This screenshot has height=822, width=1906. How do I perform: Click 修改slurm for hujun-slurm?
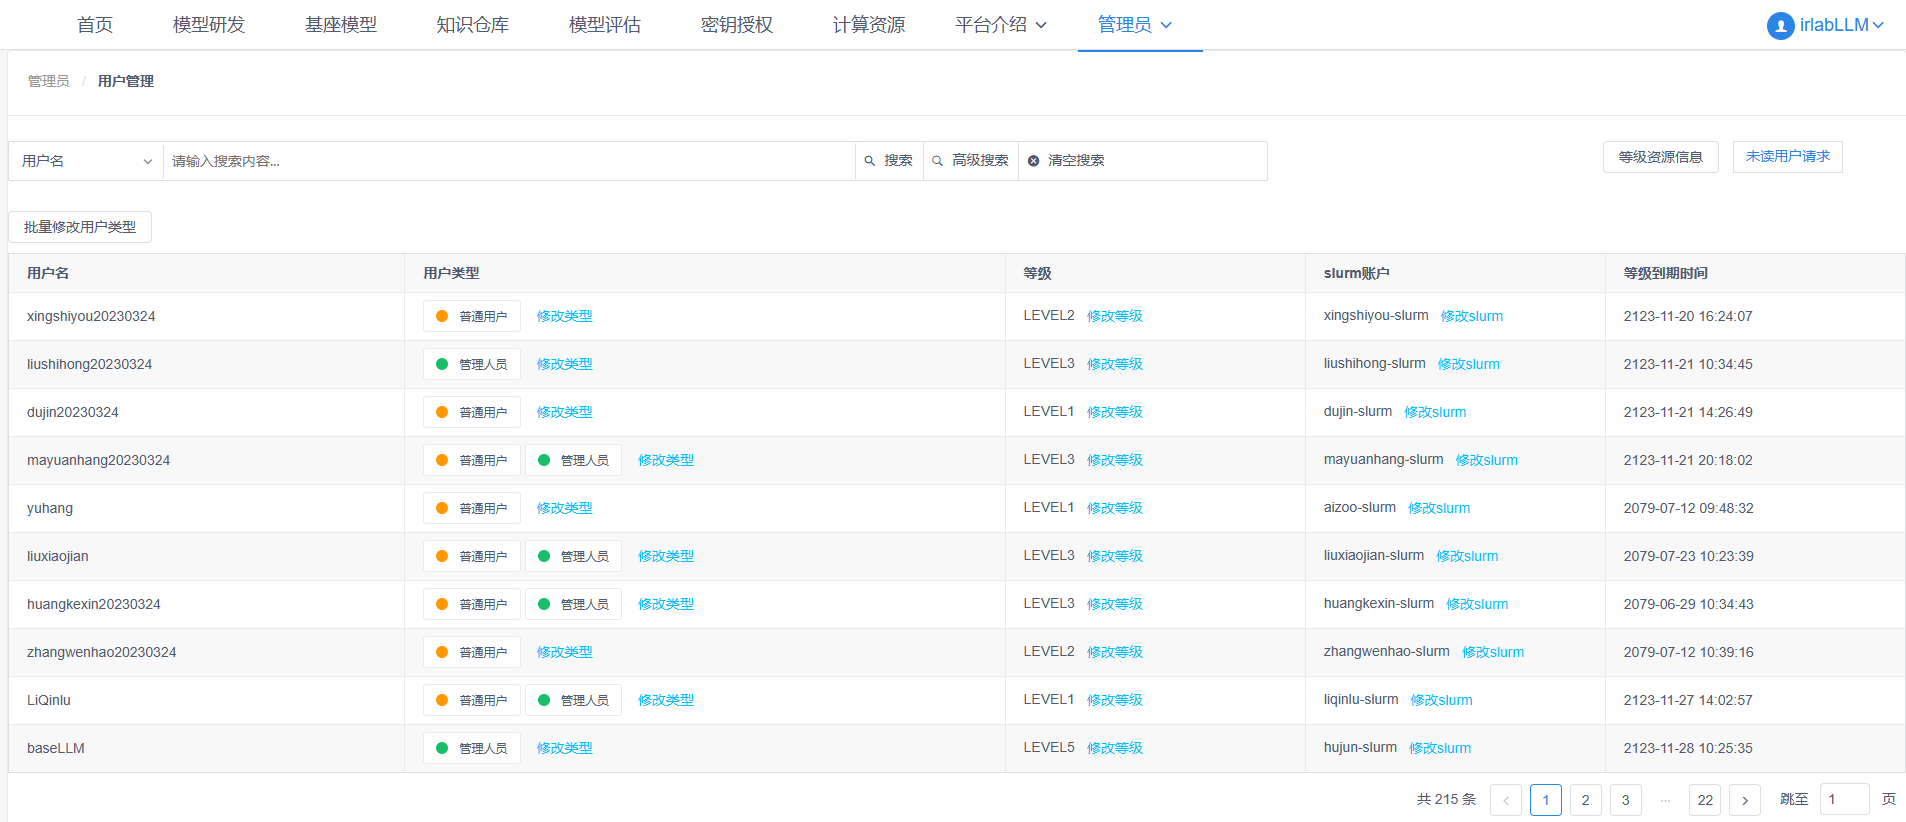coord(1440,748)
